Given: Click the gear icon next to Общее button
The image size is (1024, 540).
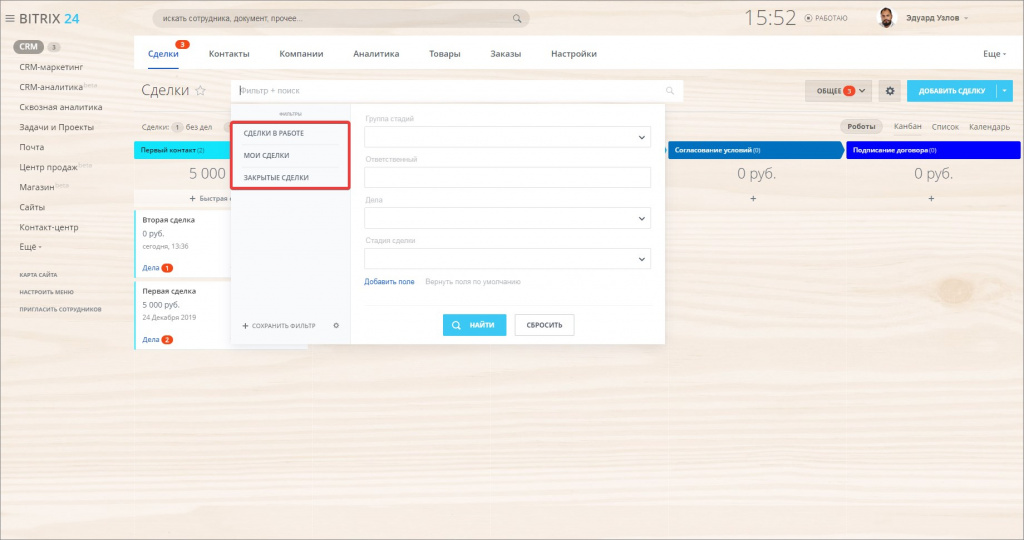Looking at the screenshot, I should pyautogui.click(x=890, y=91).
